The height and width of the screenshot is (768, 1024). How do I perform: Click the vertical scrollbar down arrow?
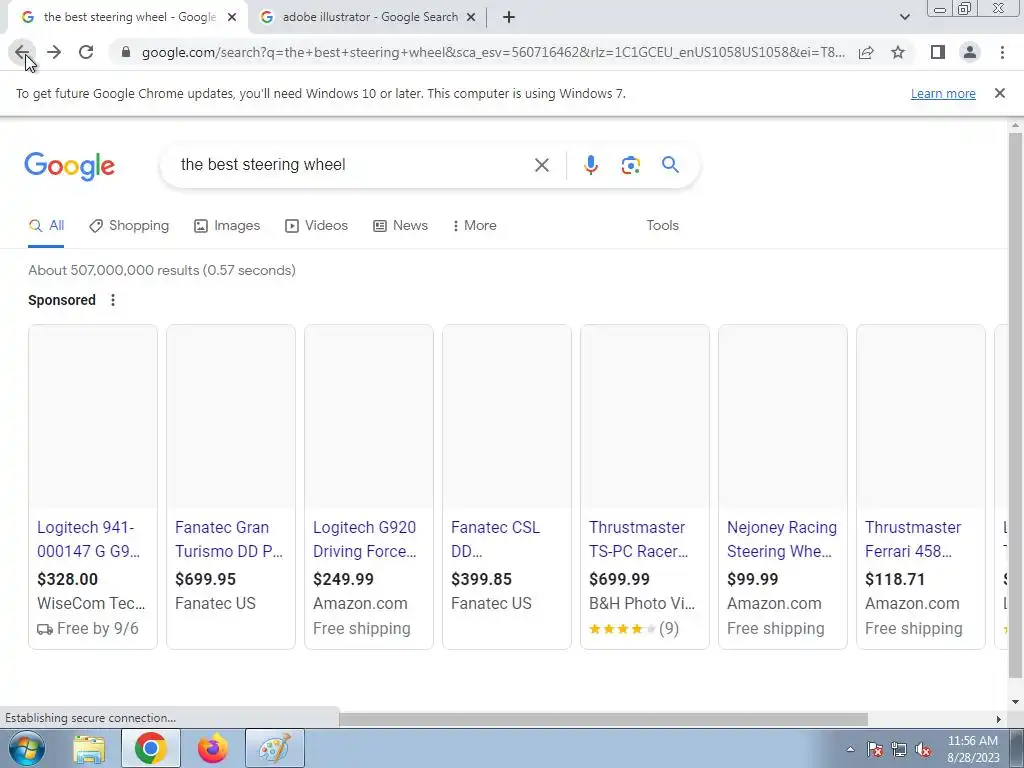tap(1015, 701)
